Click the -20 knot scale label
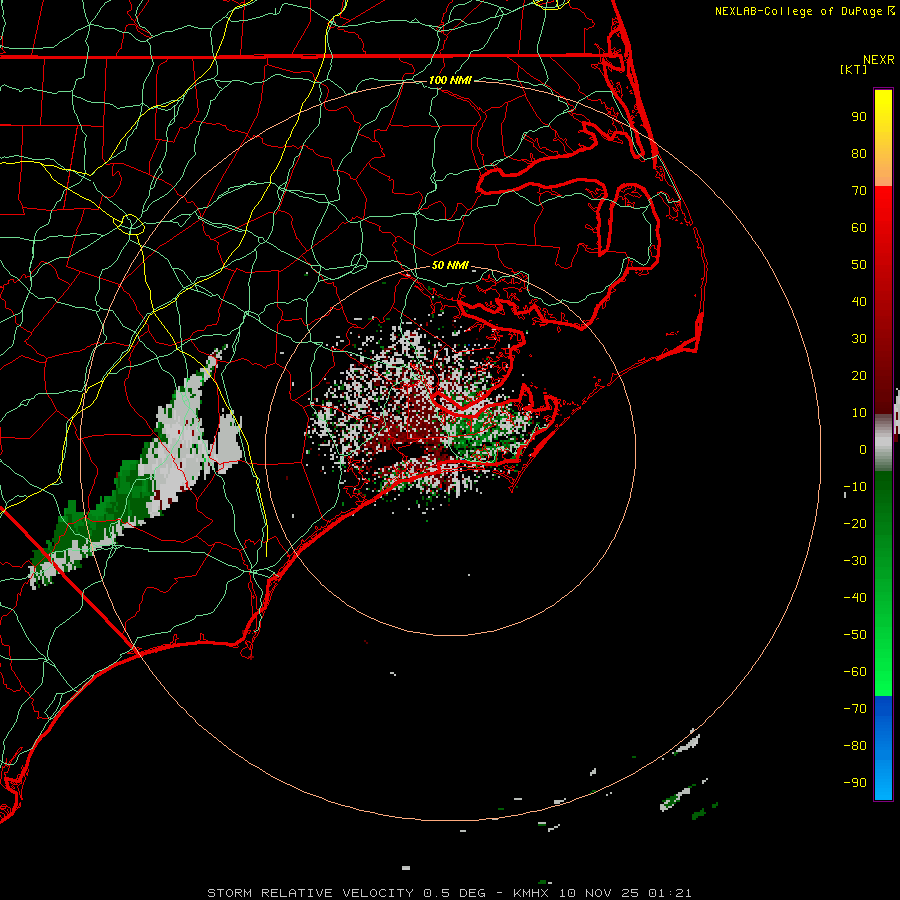This screenshot has width=900, height=900. [x=855, y=524]
